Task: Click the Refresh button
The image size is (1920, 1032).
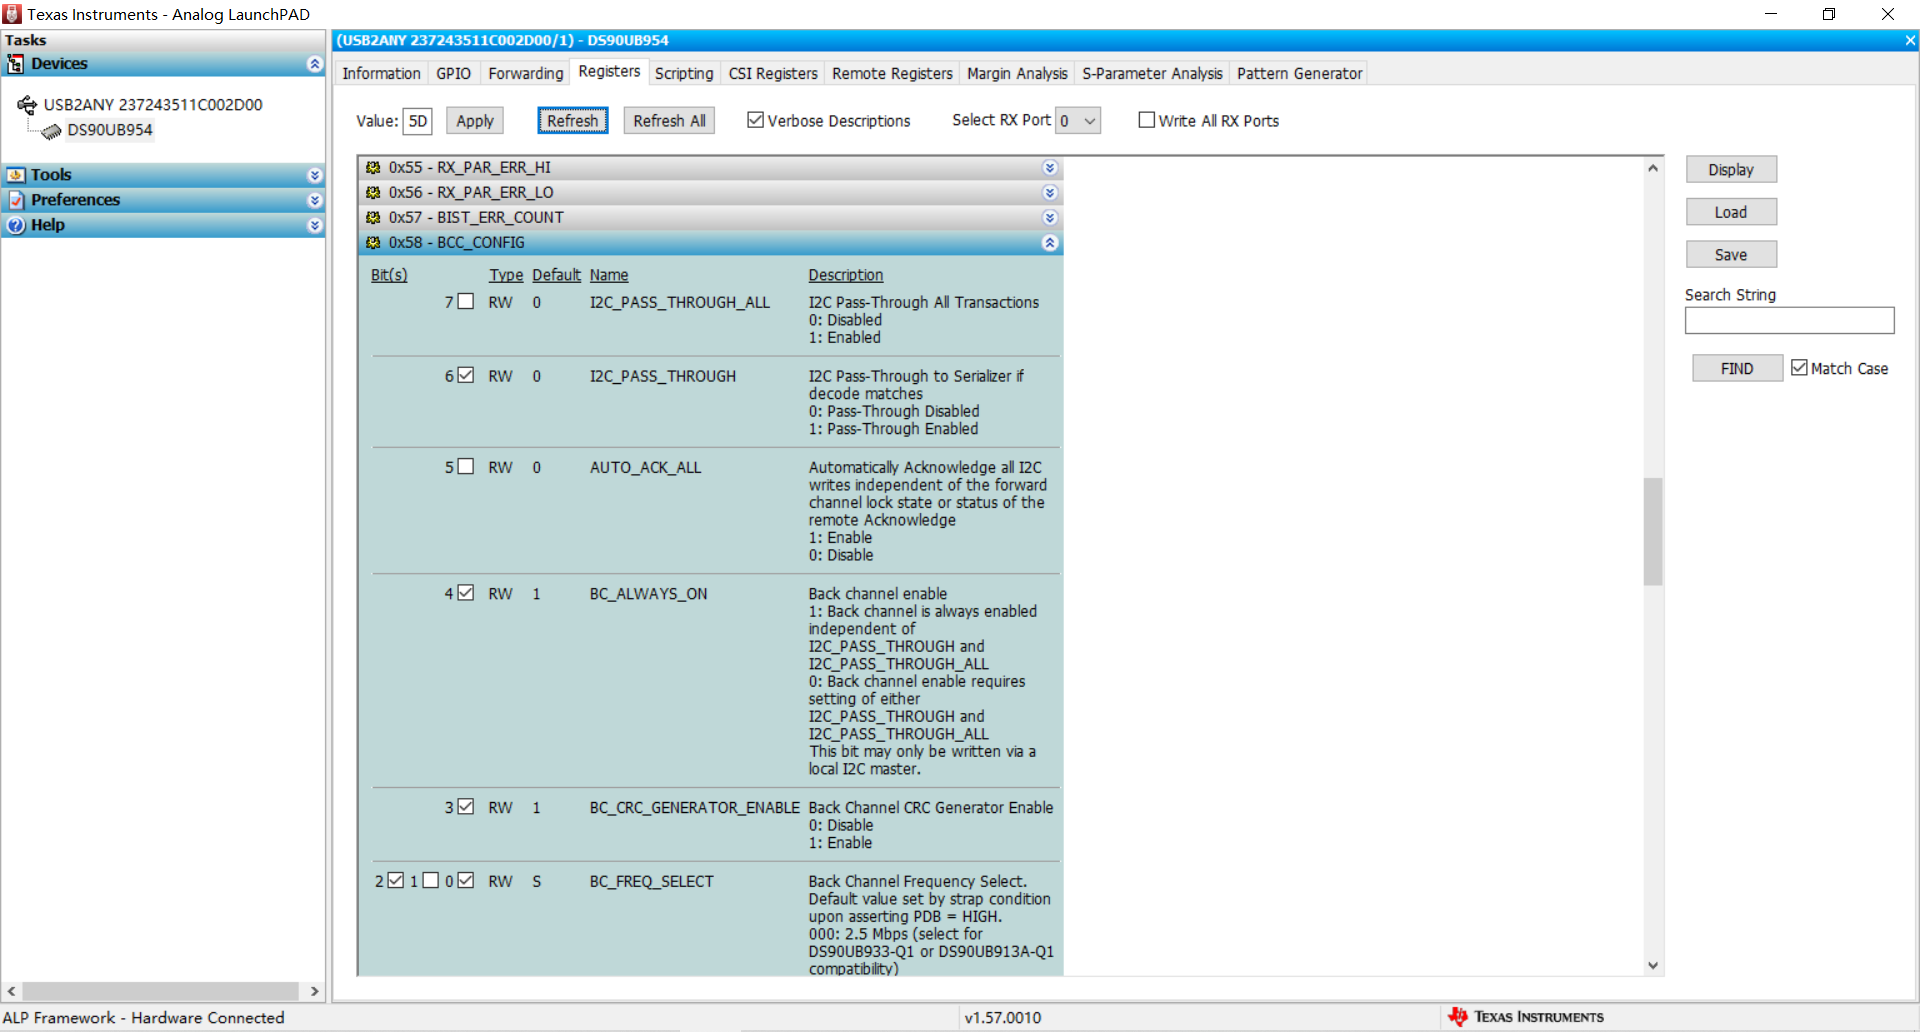Action: tap(572, 121)
